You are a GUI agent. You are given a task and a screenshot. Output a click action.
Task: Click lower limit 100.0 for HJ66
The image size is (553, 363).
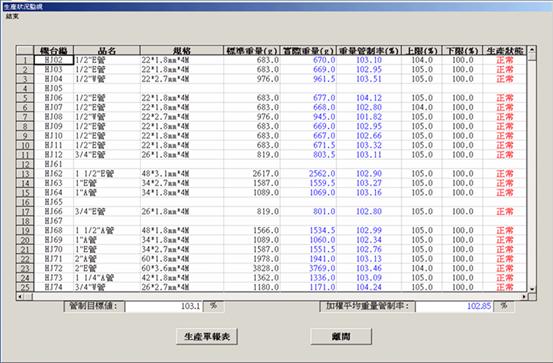[x=462, y=211]
